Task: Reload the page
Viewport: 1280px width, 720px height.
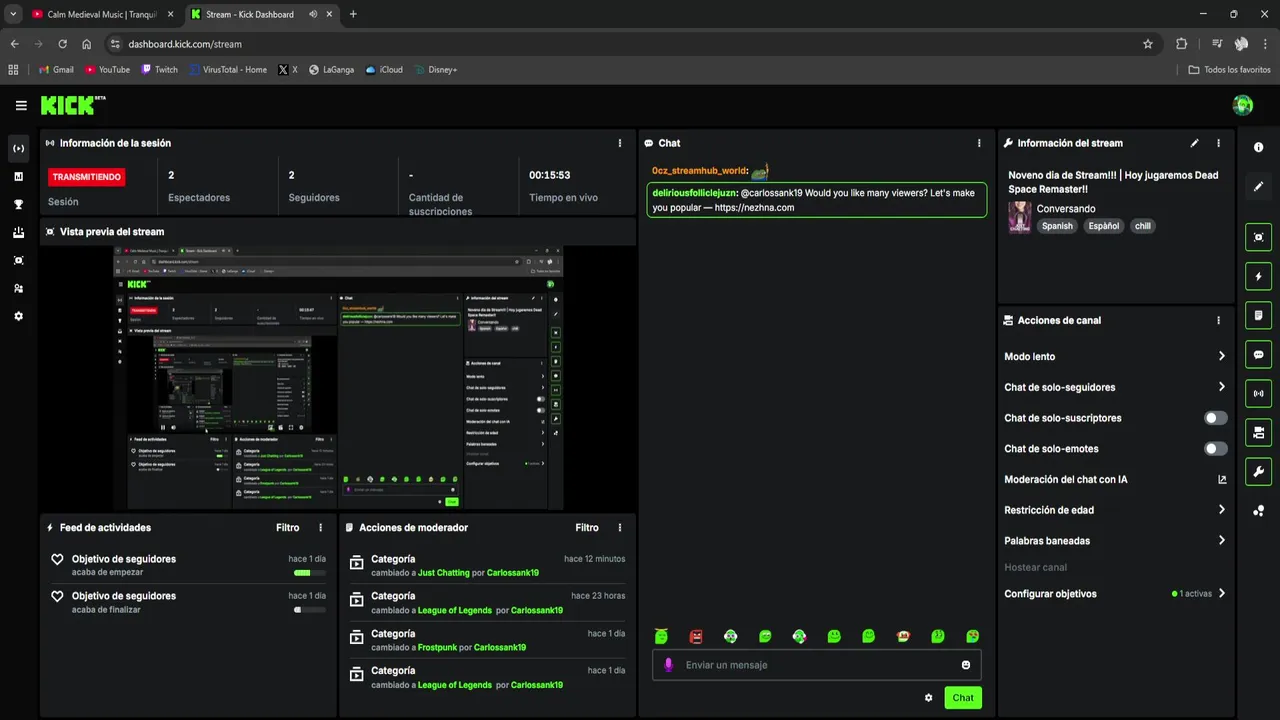Action: click(62, 44)
